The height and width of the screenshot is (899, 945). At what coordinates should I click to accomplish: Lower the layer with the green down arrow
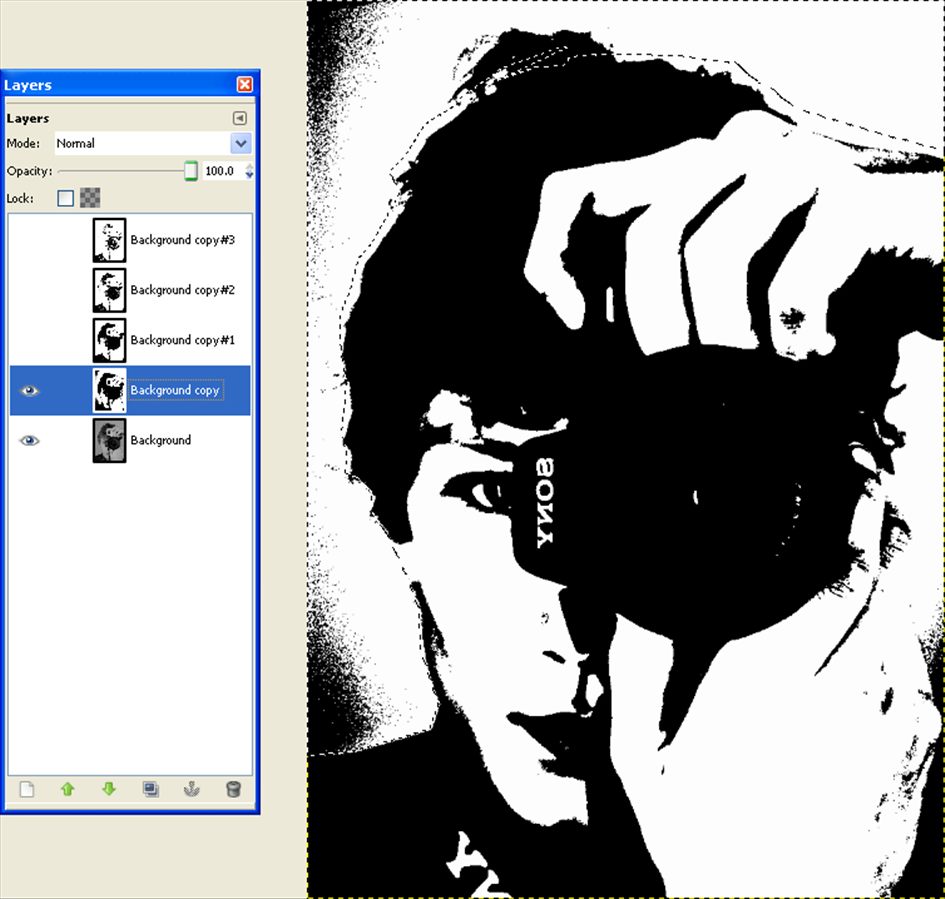pyautogui.click(x=109, y=789)
